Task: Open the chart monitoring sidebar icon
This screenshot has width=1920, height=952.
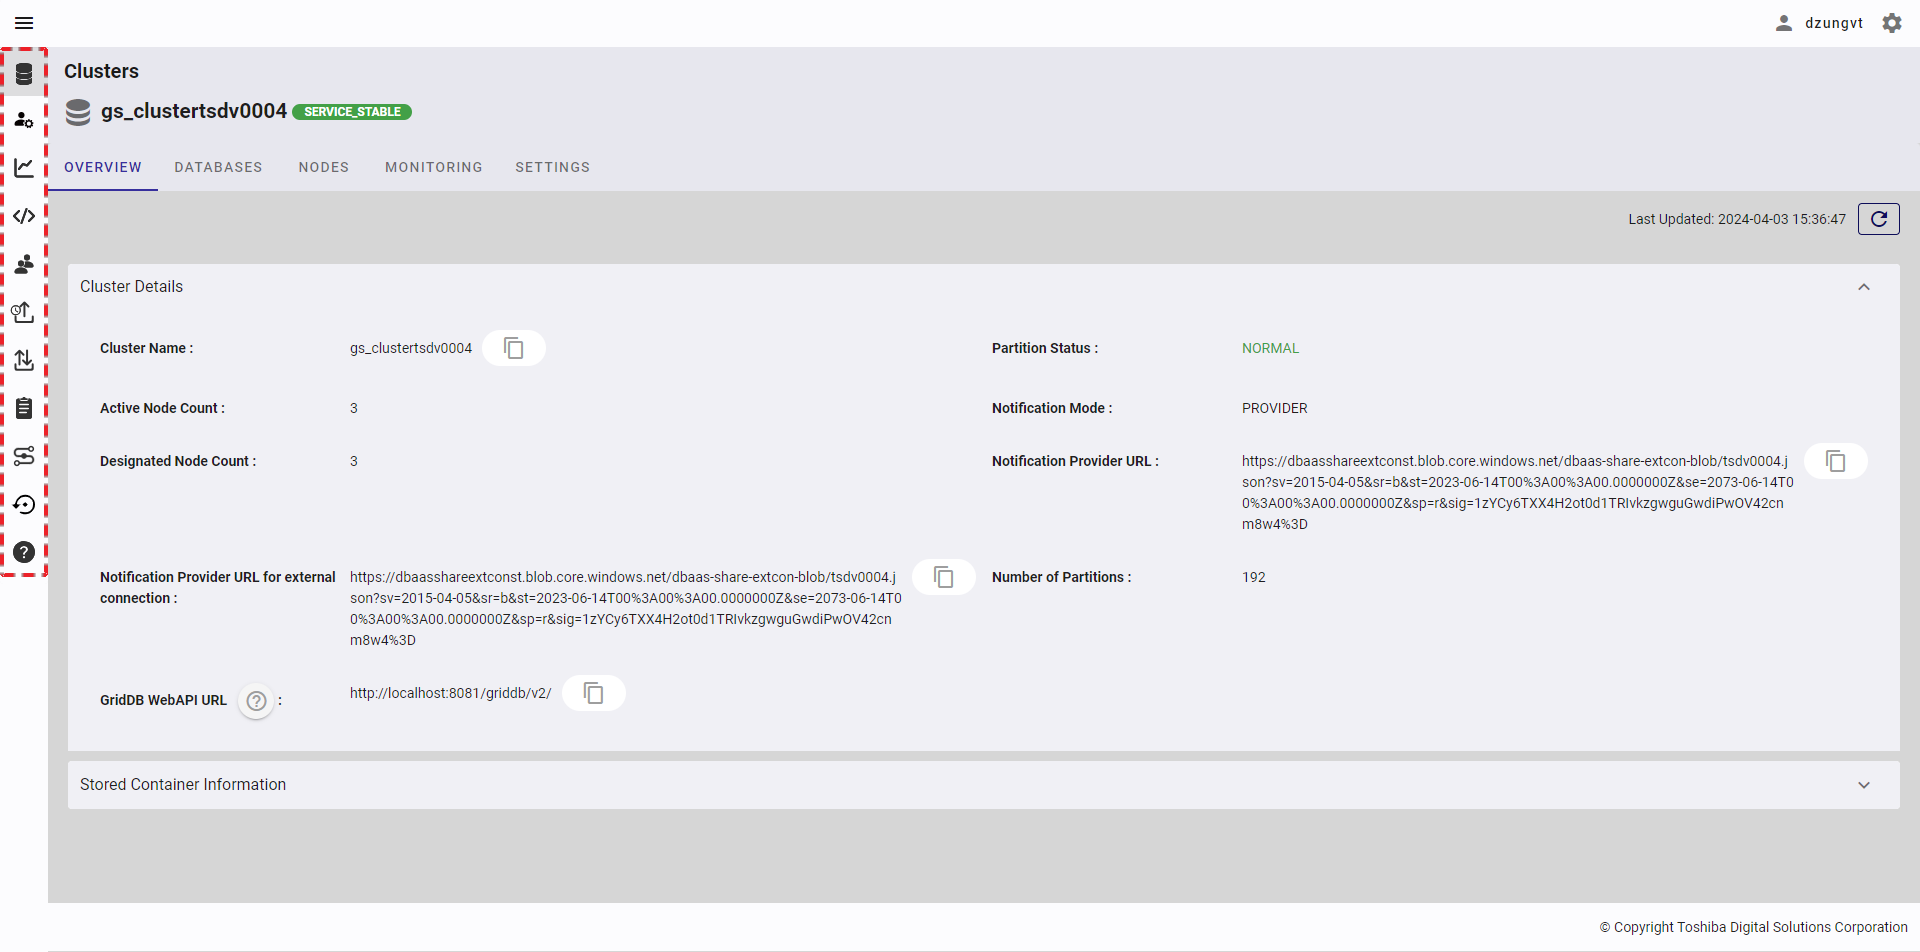Action: coord(24,168)
